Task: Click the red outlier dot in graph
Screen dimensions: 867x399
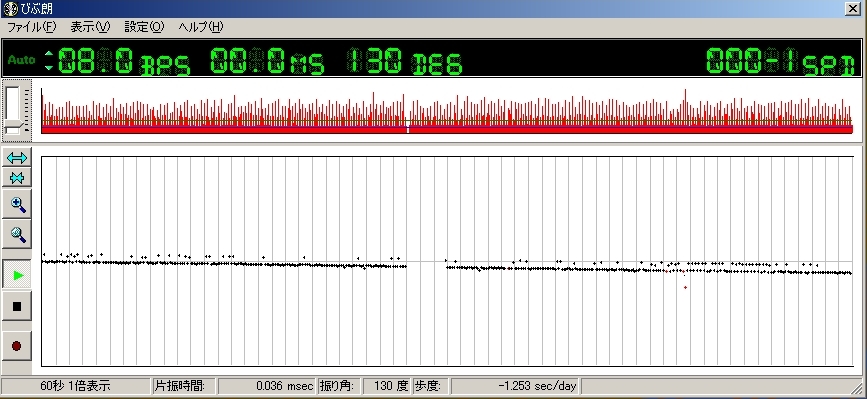Action: point(686,287)
